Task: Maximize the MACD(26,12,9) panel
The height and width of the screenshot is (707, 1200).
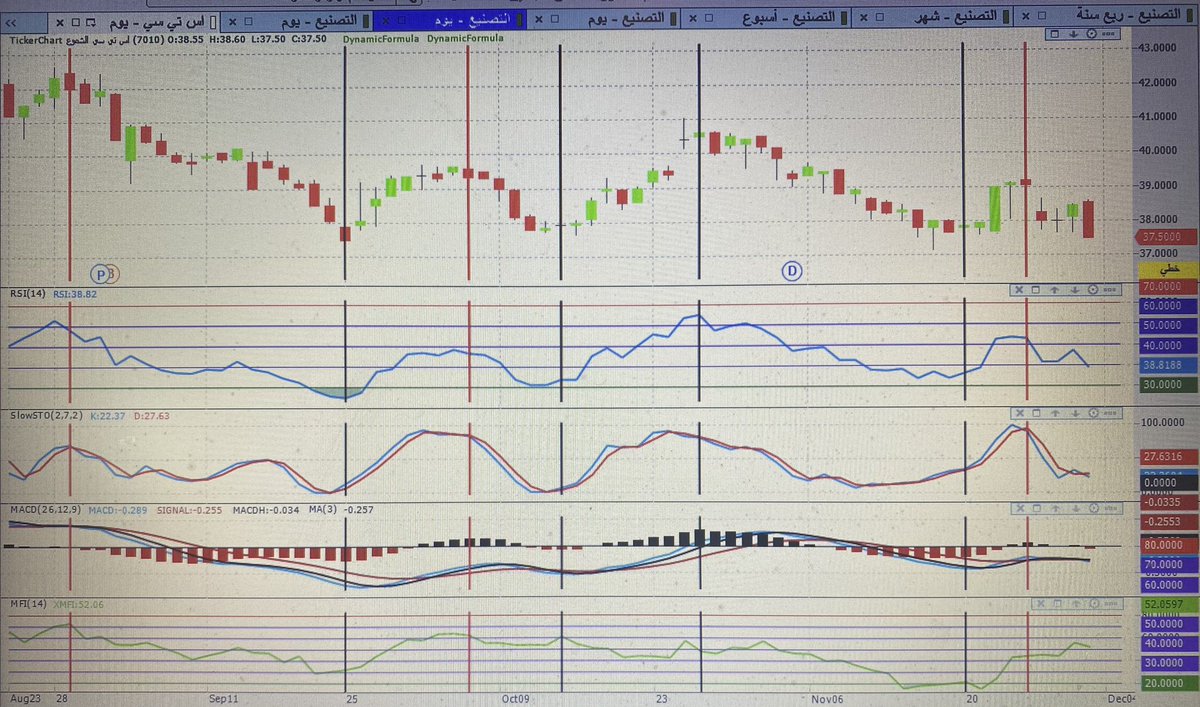Action: coord(1037,508)
